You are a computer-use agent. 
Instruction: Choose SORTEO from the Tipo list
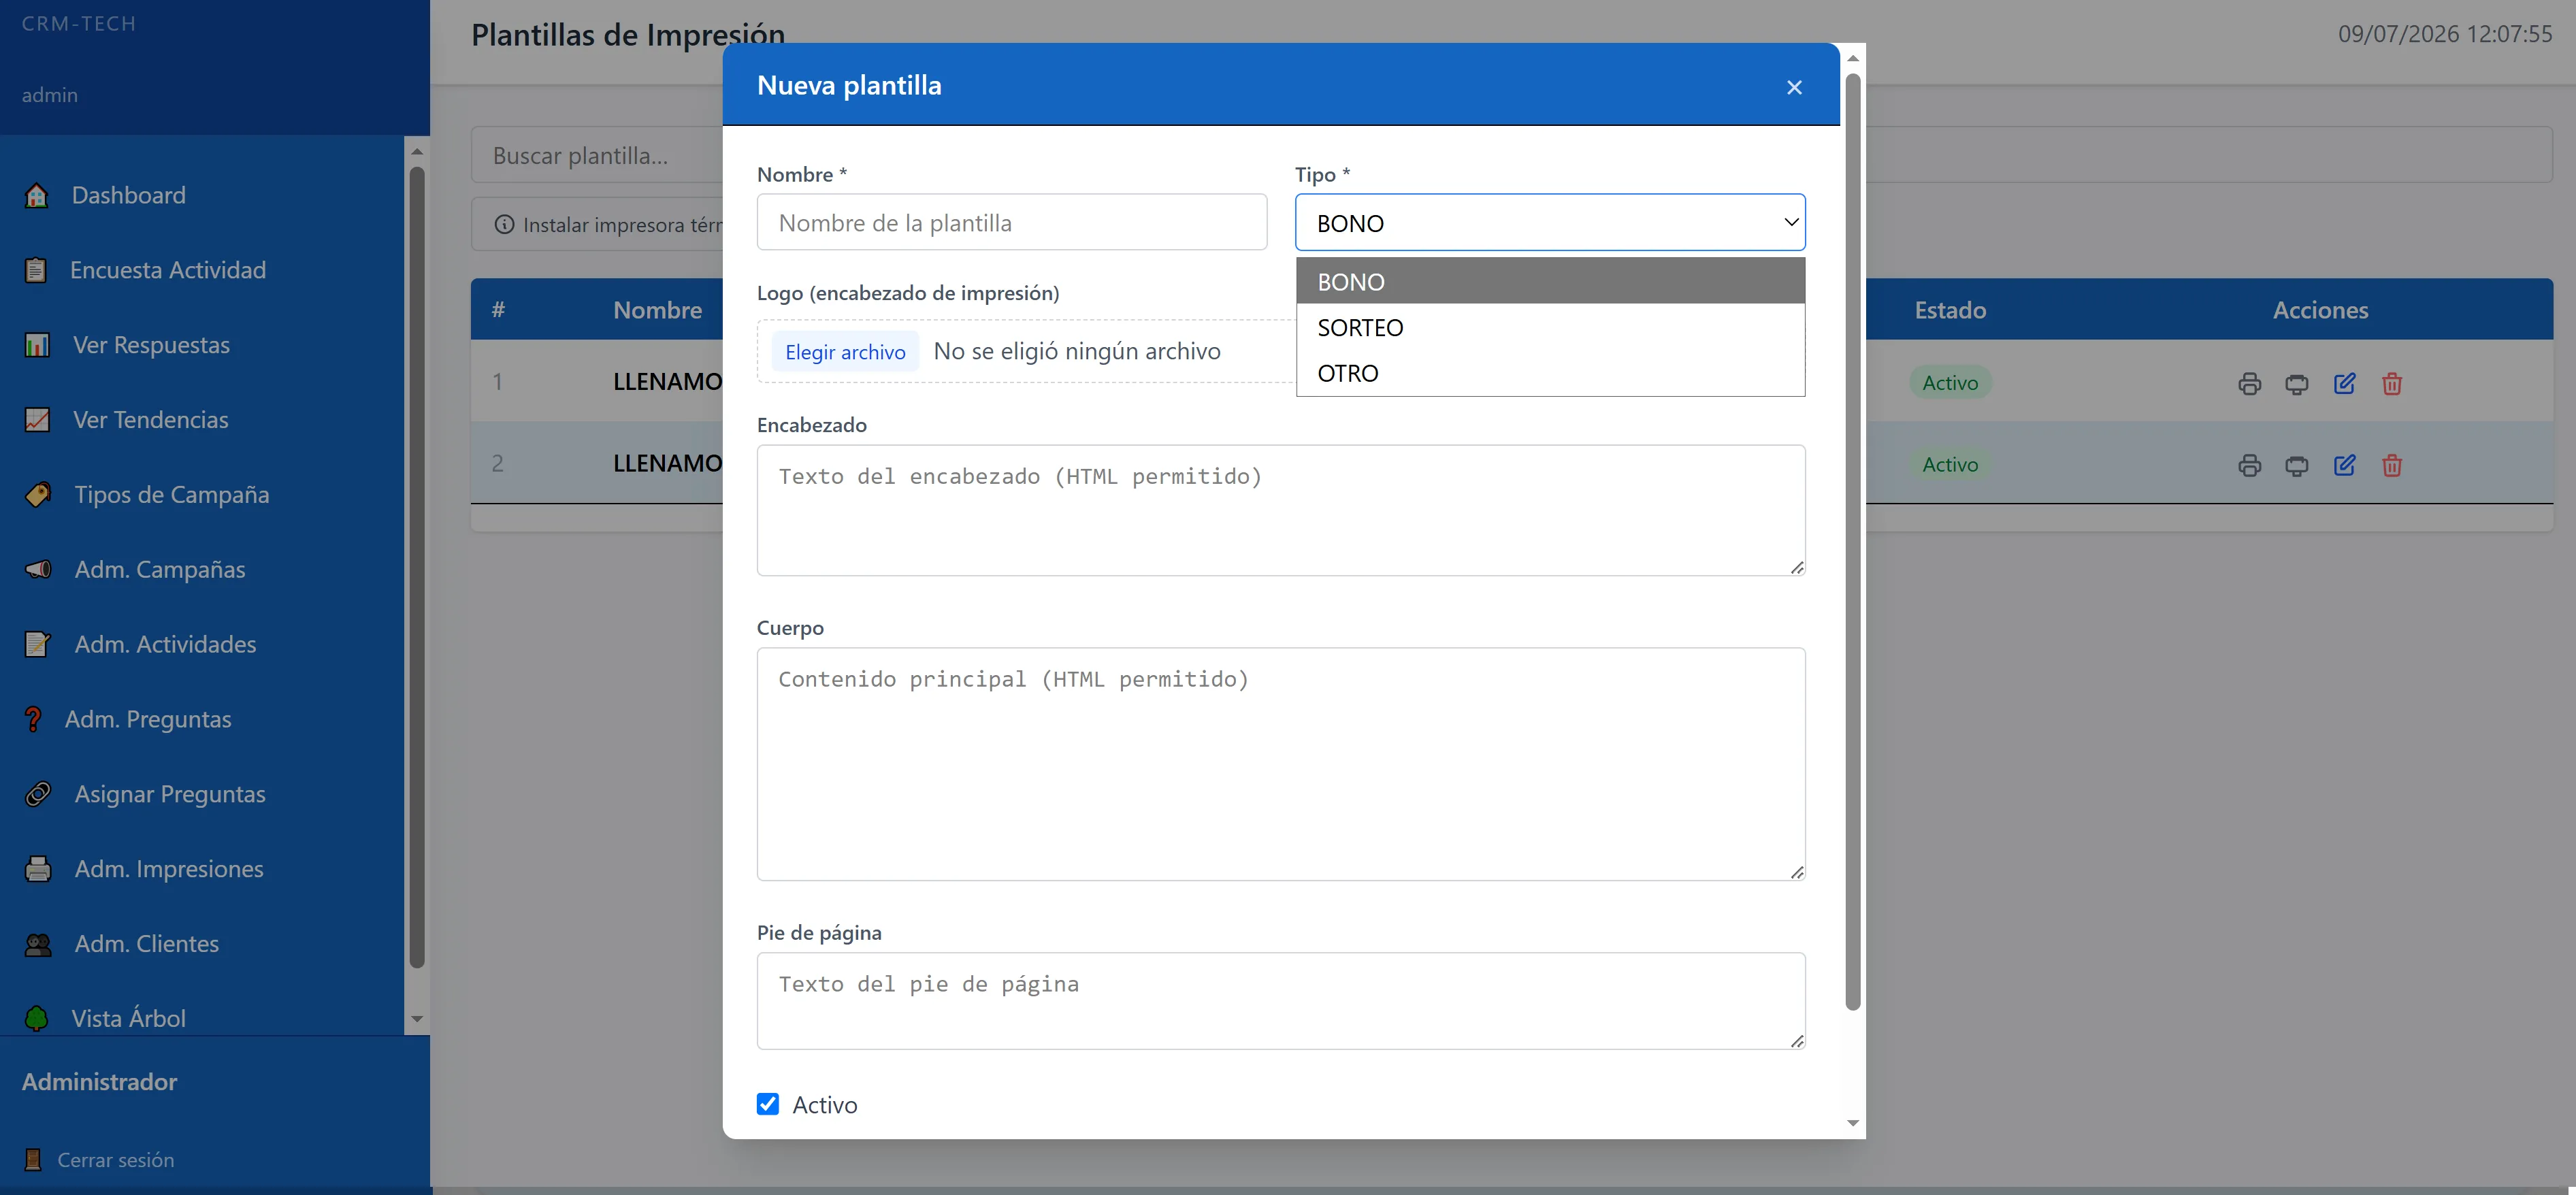[1550, 327]
